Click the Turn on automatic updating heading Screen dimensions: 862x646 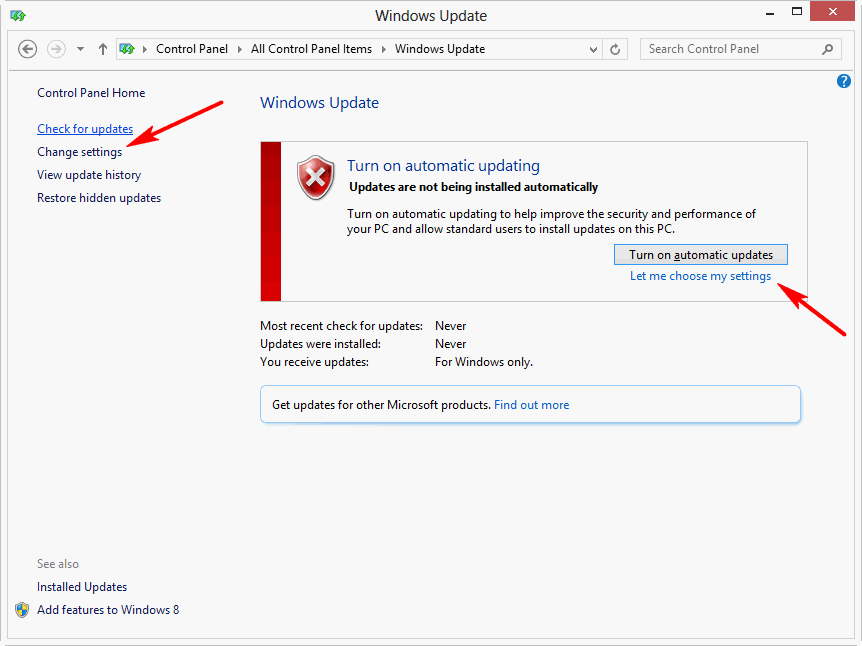(x=443, y=165)
